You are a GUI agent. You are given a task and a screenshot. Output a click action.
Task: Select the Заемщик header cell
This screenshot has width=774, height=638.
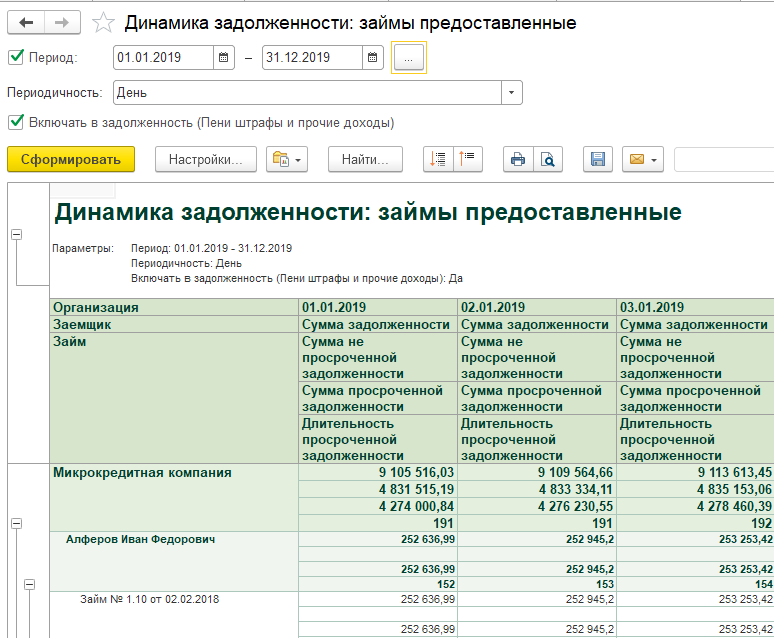point(174,324)
